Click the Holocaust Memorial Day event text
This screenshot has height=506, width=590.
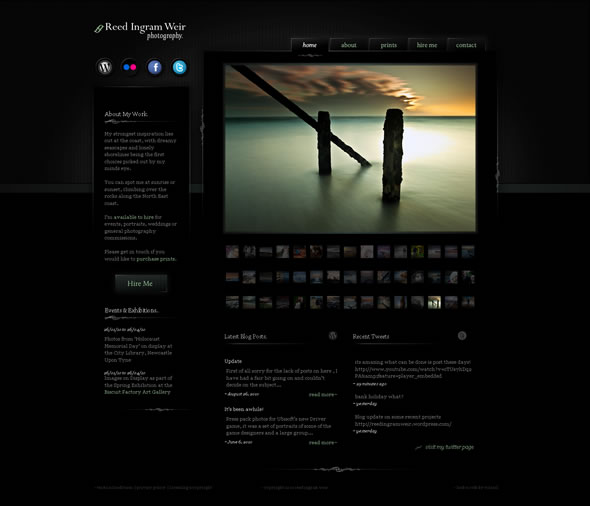coord(138,349)
